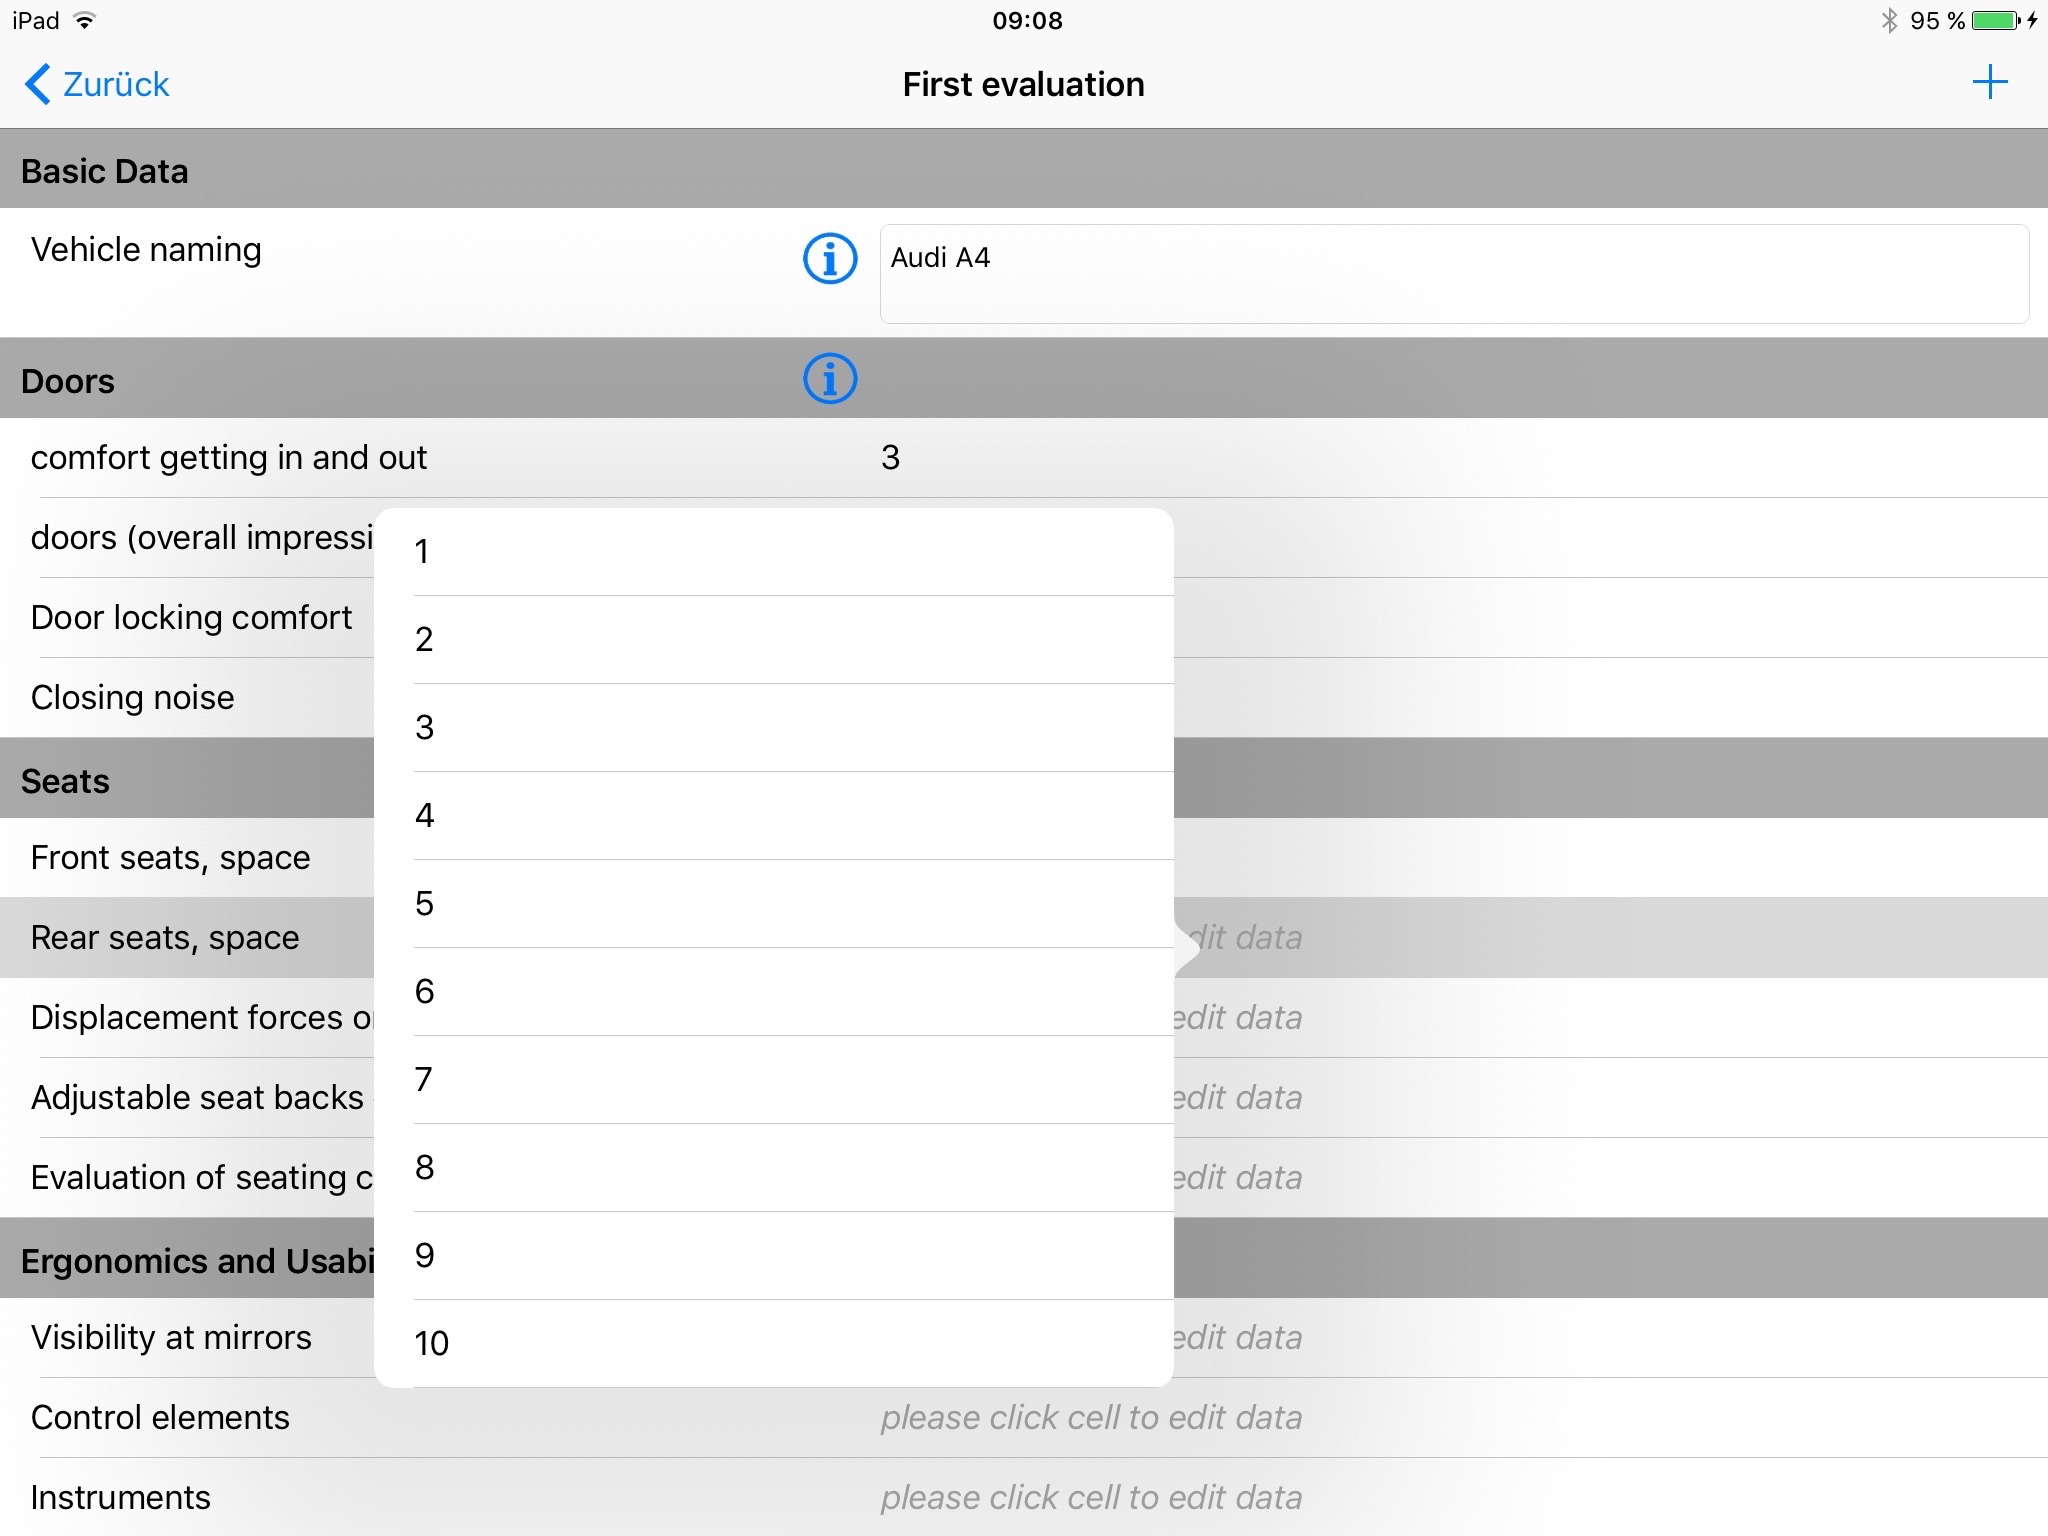Select rating value 10 from dropdown
The height and width of the screenshot is (1536, 2048).
pyautogui.click(x=432, y=1341)
